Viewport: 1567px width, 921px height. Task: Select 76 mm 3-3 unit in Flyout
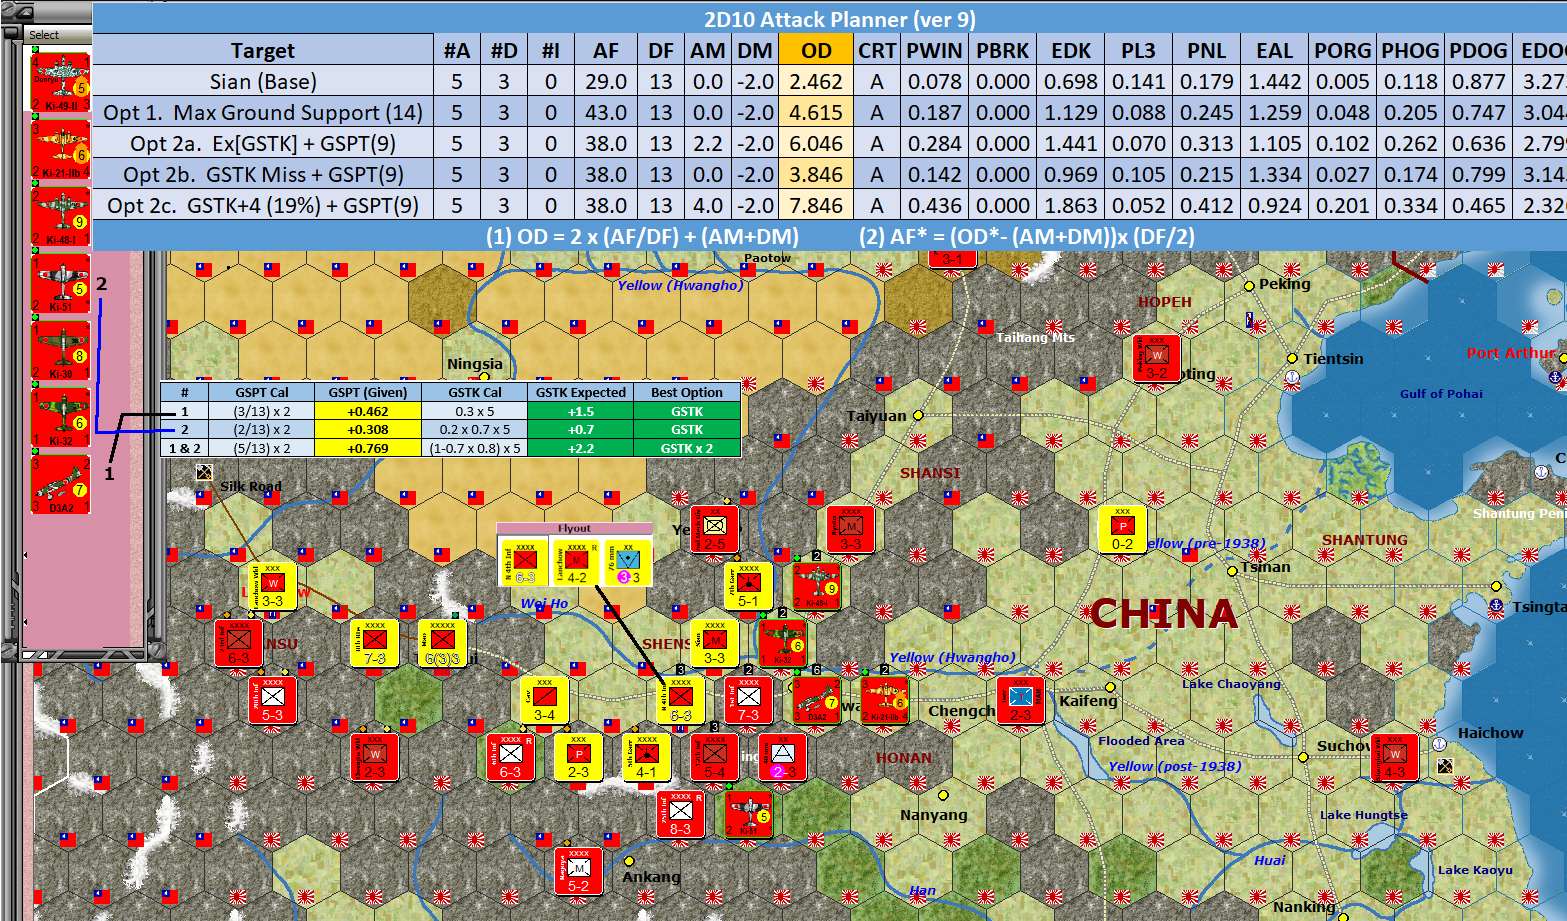pos(628,563)
